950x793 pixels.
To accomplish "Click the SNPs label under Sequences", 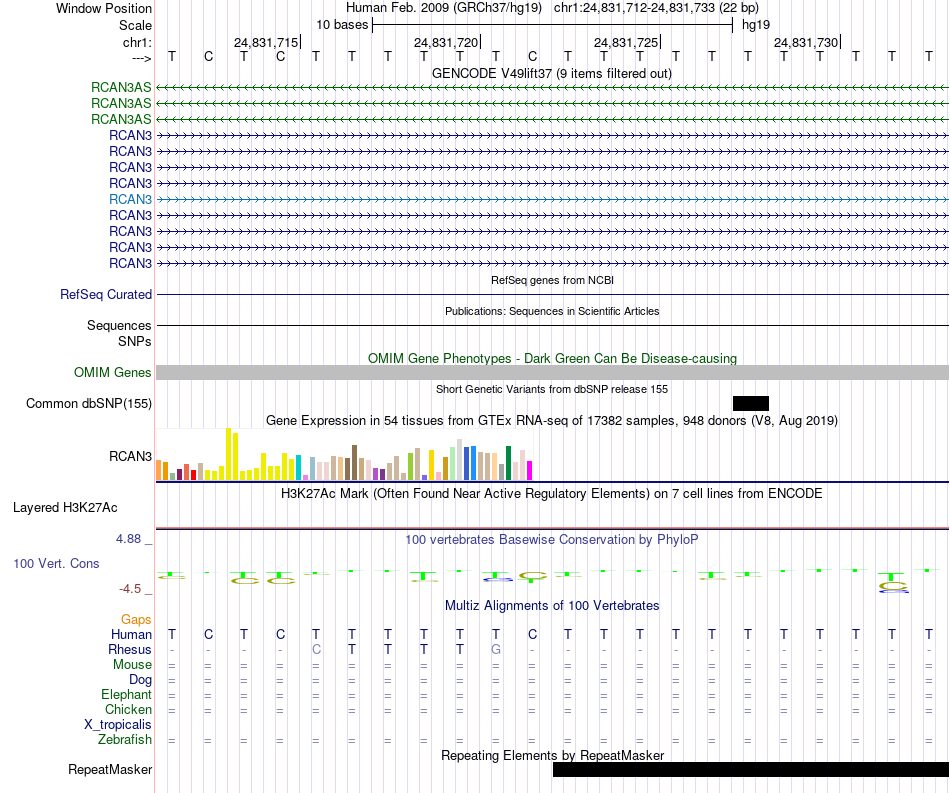I will tap(135, 342).
